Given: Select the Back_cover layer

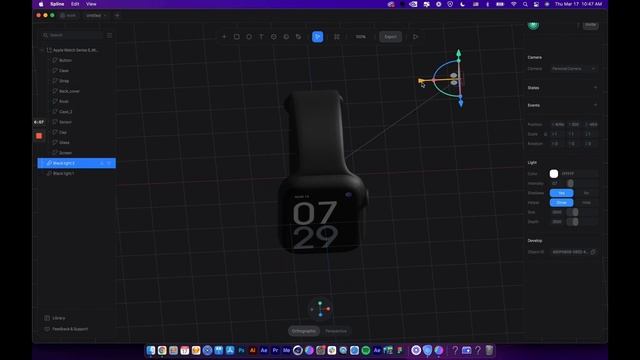Looking at the screenshot, I should click(69, 91).
